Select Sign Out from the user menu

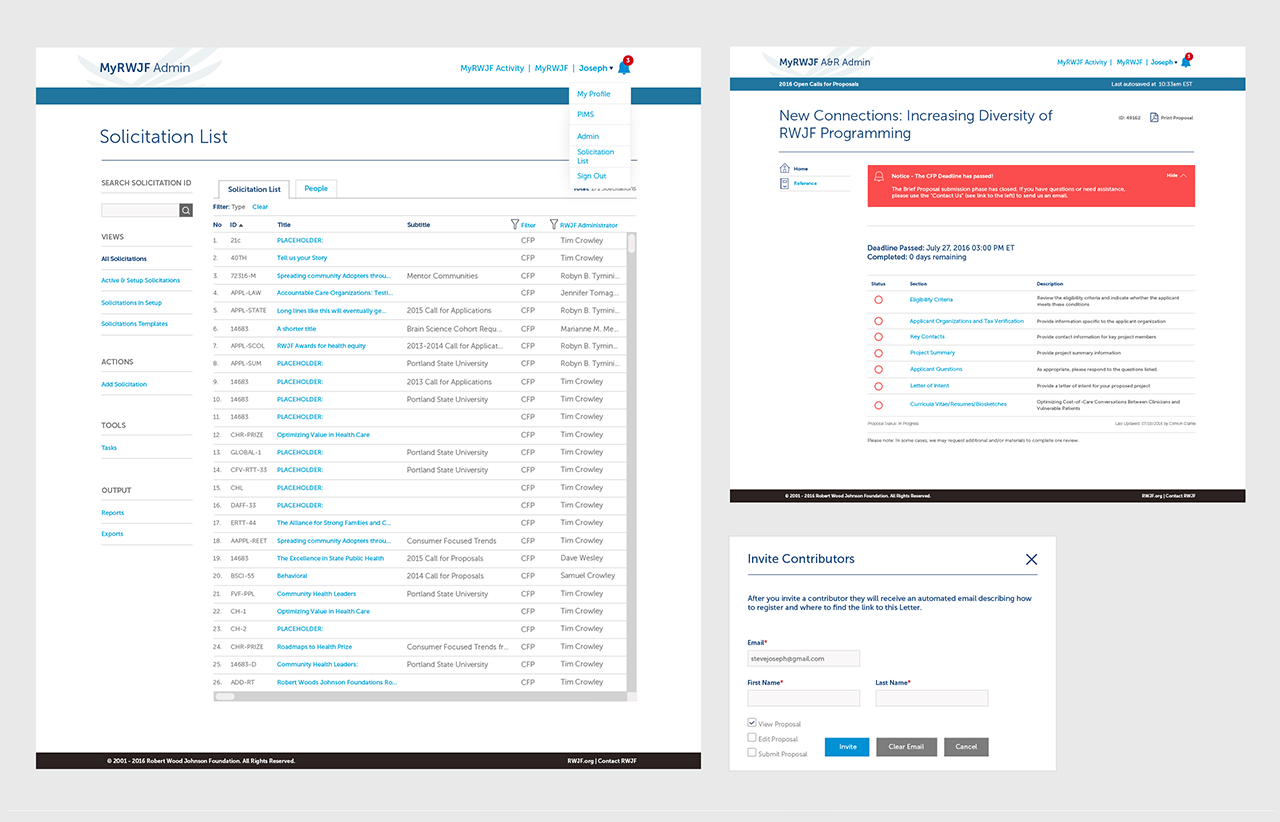pyautogui.click(x=591, y=176)
